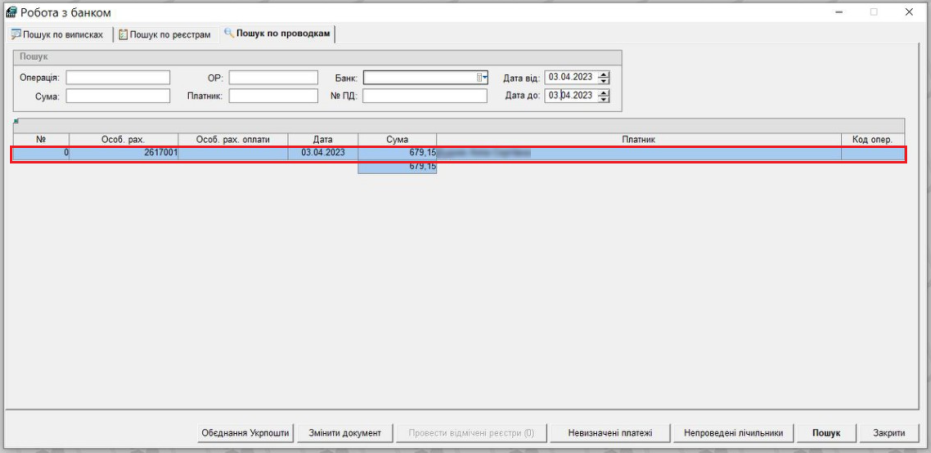
Task: Open Непроведені лічильники
Action: point(734,433)
